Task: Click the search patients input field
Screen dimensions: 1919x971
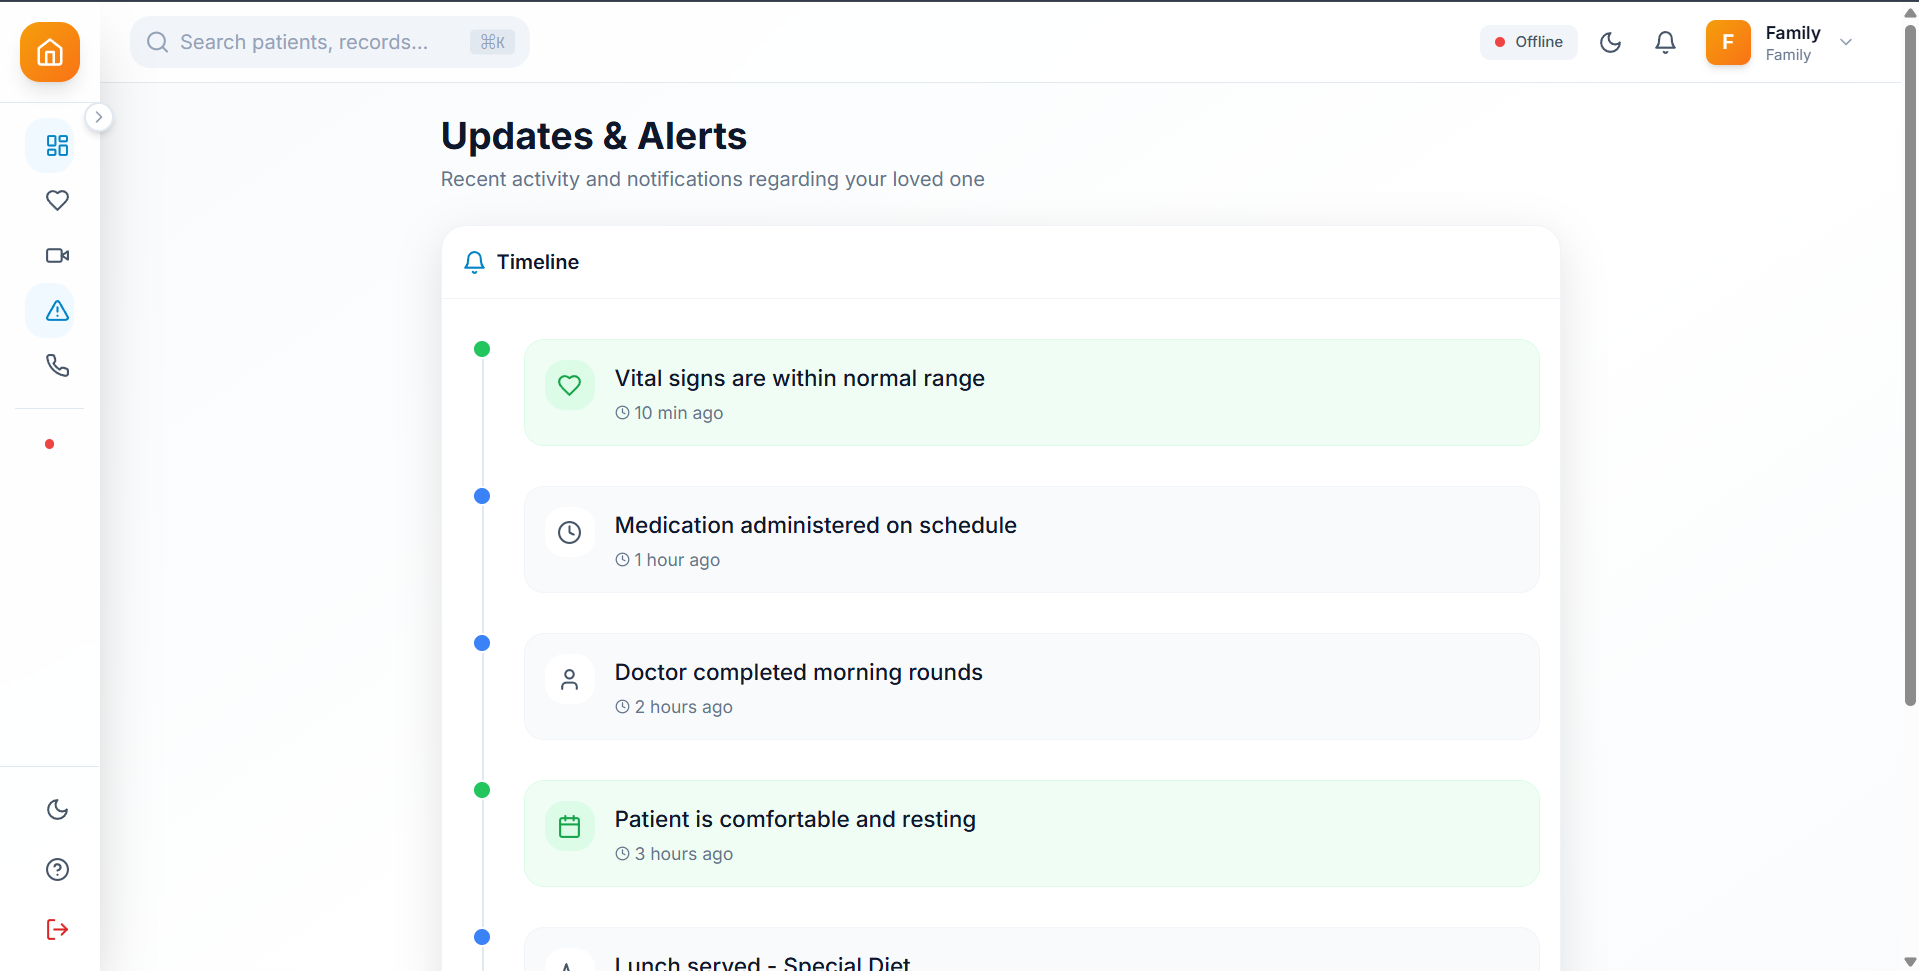Action: [x=330, y=42]
